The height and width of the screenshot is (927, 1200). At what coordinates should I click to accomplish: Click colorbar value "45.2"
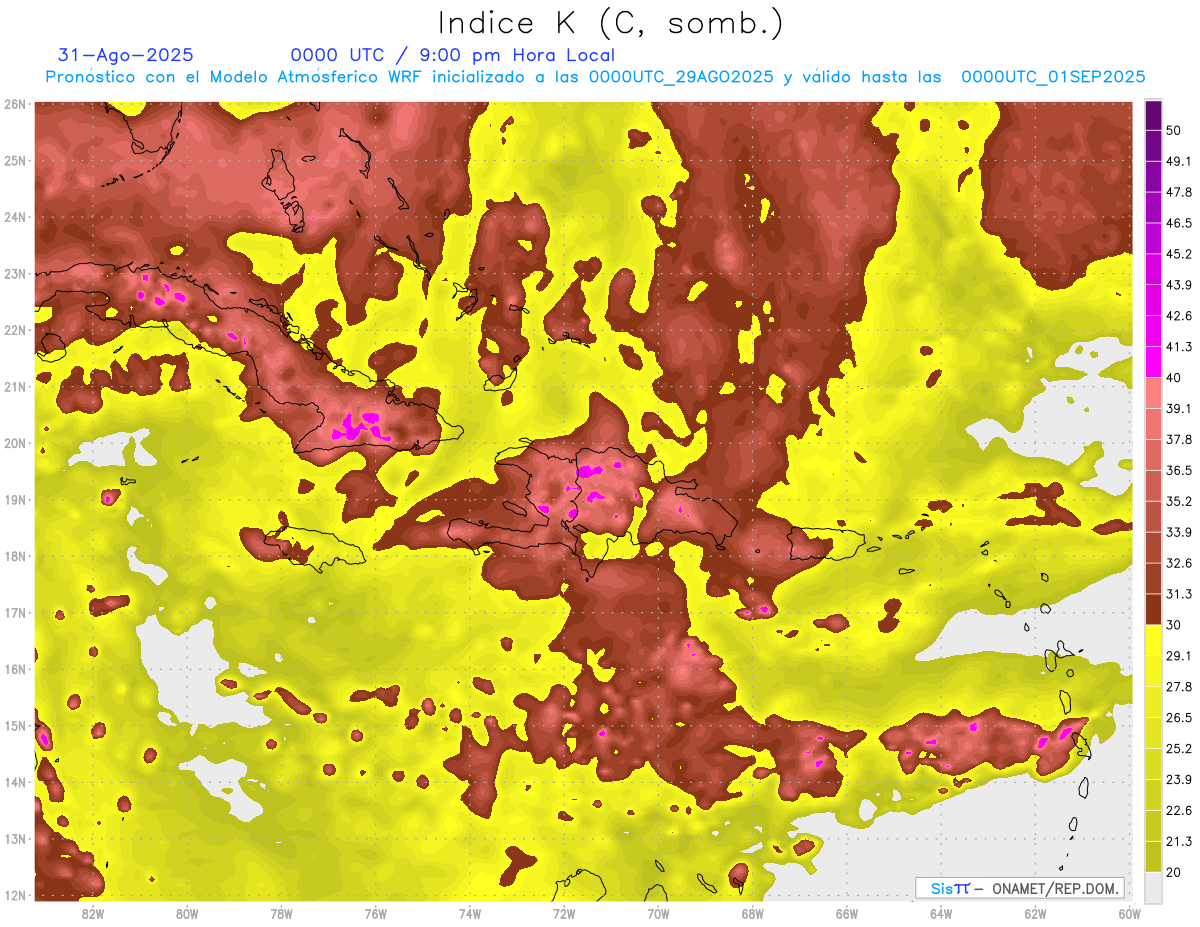[1179, 254]
